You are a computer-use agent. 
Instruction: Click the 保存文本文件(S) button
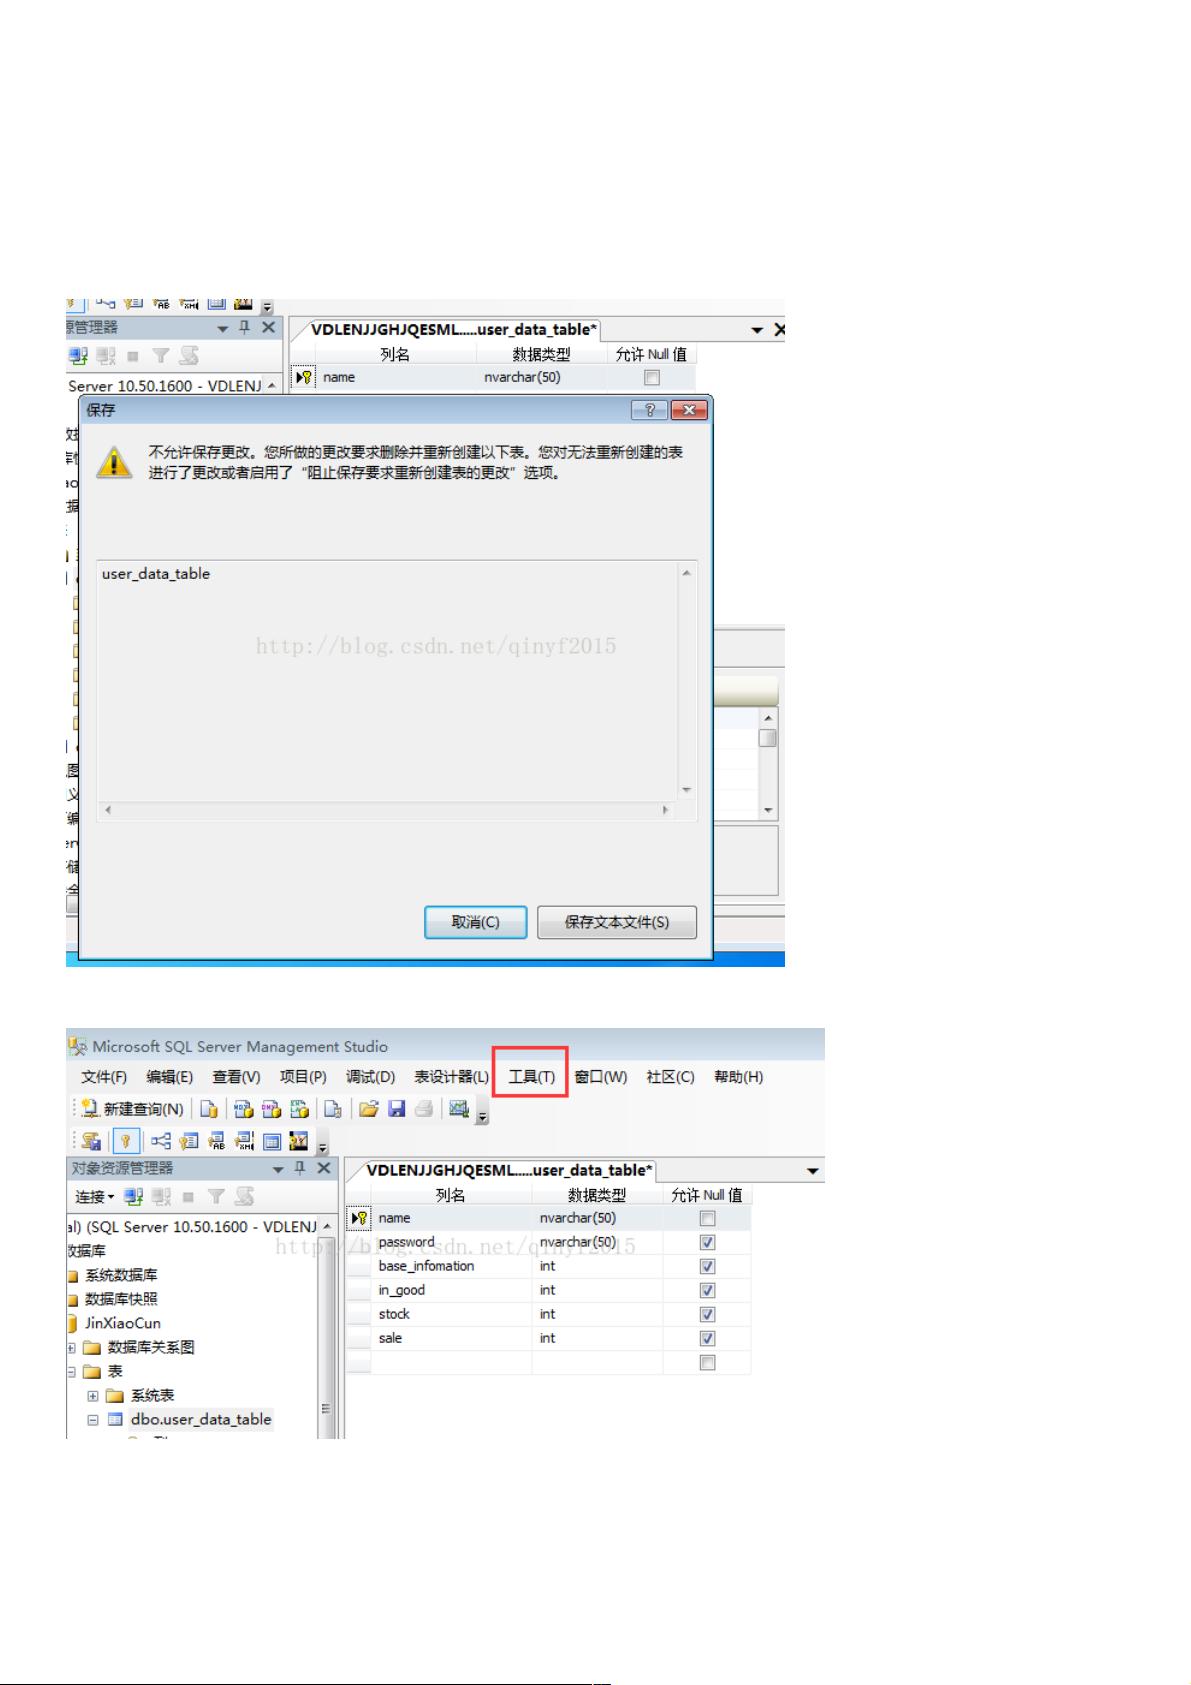click(x=617, y=922)
